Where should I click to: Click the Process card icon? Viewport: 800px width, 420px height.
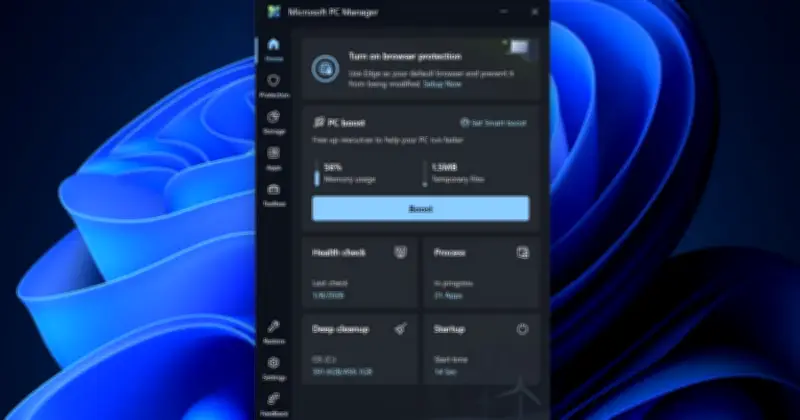(522, 253)
